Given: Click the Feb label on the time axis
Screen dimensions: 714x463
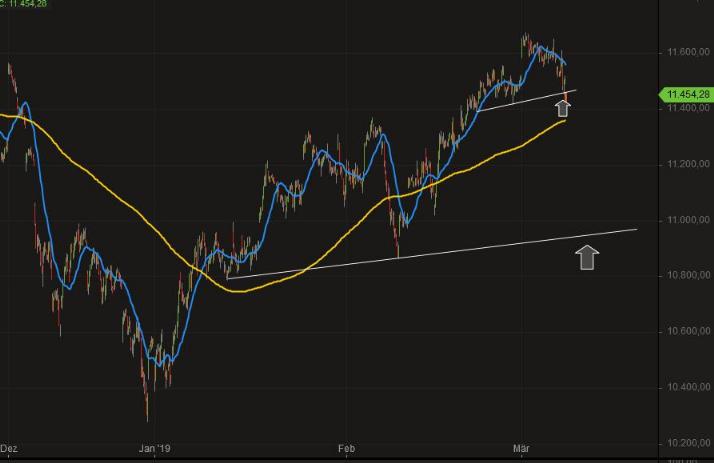Looking at the screenshot, I should [346, 448].
